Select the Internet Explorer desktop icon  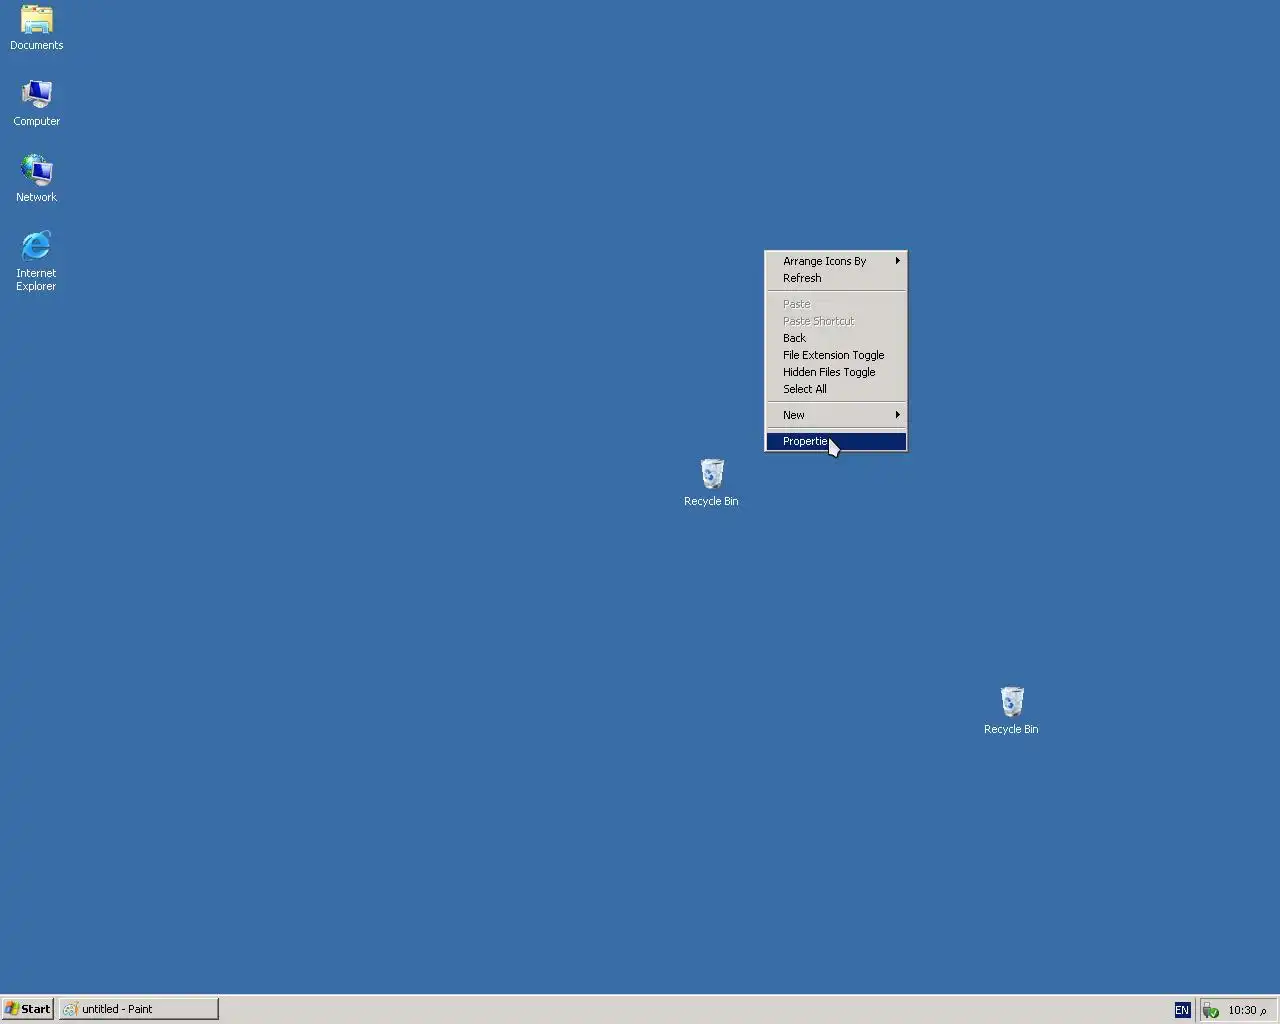pyautogui.click(x=36, y=261)
